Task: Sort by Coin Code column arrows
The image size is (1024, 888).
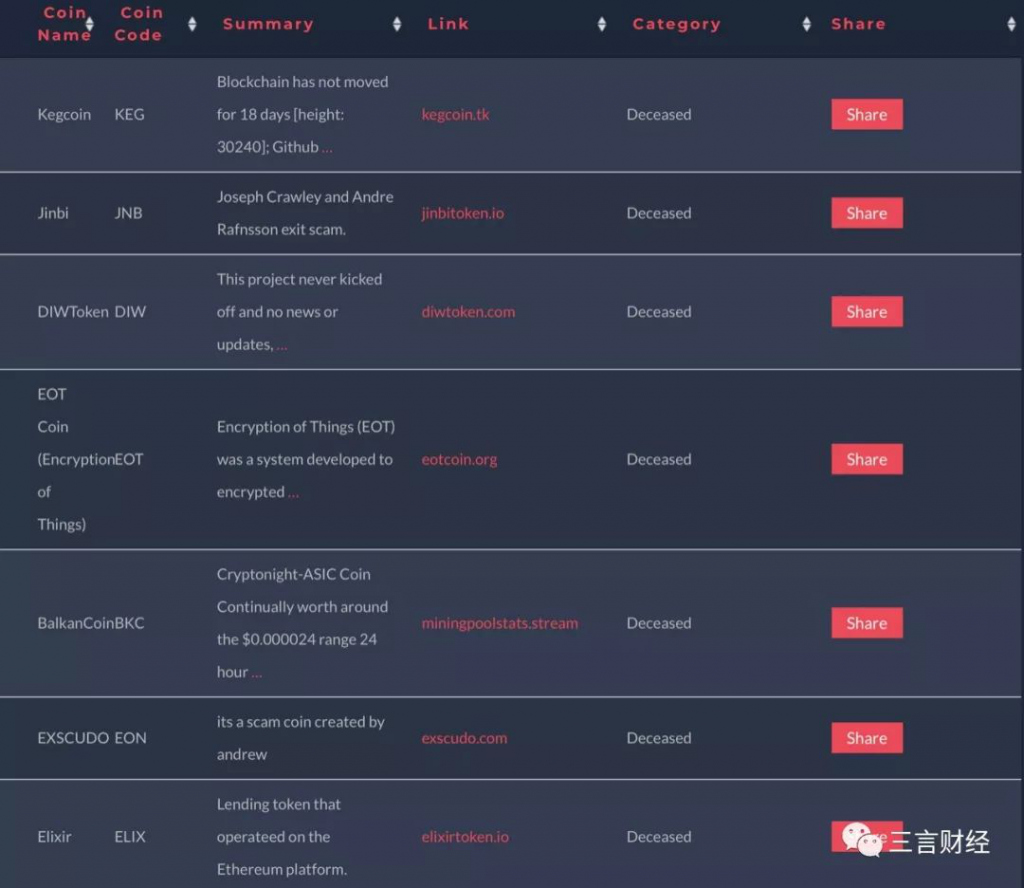Action: tap(192, 24)
